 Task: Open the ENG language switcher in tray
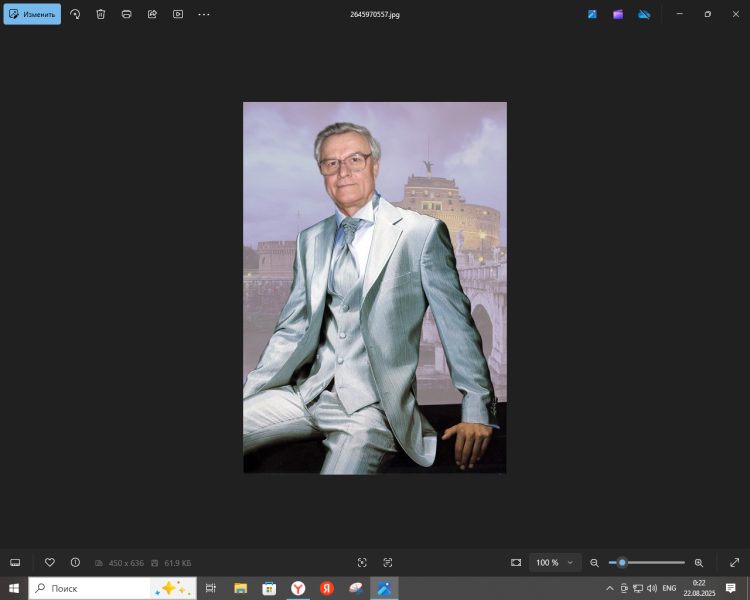click(x=669, y=588)
